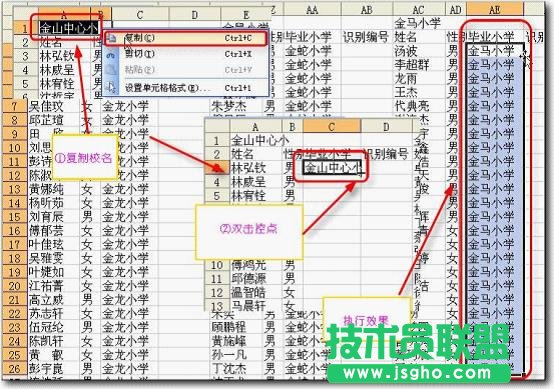Select row header 20 beside 江祐菁
Viewport: 554px width, 389px height.
click(x=14, y=285)
